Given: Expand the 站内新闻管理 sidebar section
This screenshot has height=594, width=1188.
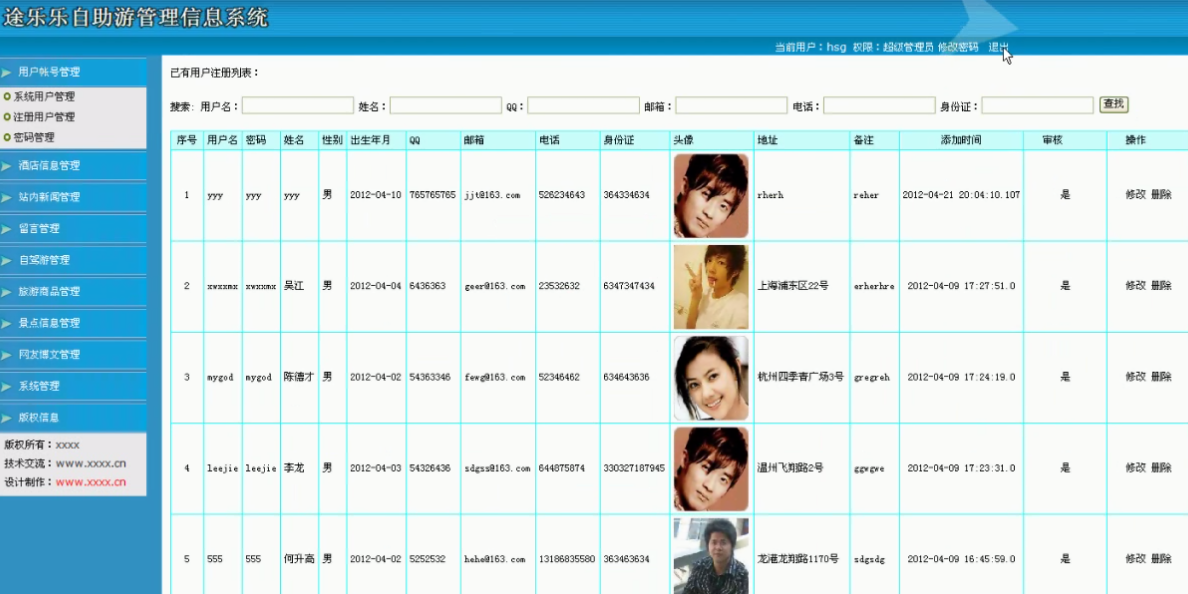Looking at the screenshot, I should pyautogui.click(x=48, y=198).
